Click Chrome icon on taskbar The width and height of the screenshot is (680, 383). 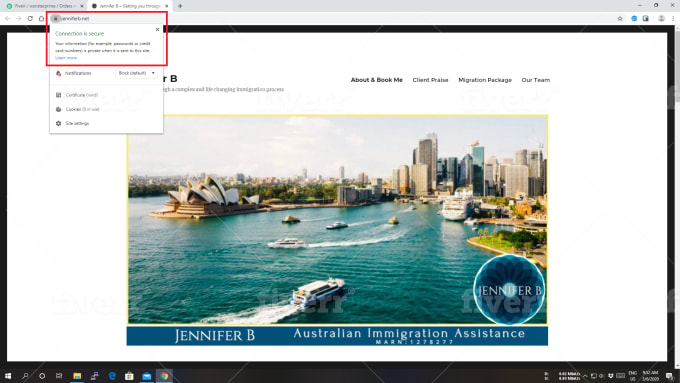click(164, 376)
